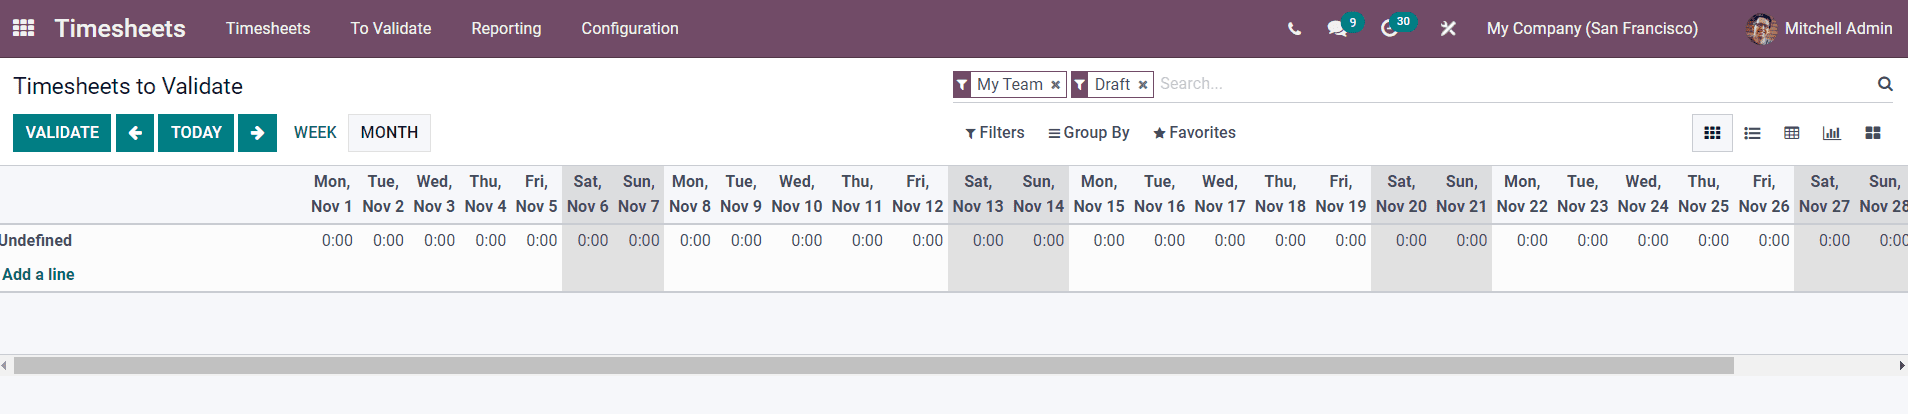1908x414 pixels.
Task: Click the phone call icon
Action: [1294, 29]
